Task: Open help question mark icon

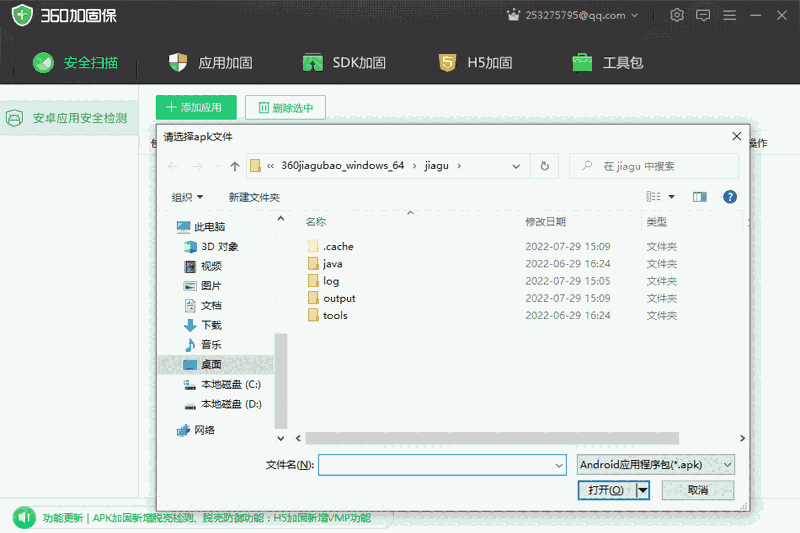Action: point(730,197)
